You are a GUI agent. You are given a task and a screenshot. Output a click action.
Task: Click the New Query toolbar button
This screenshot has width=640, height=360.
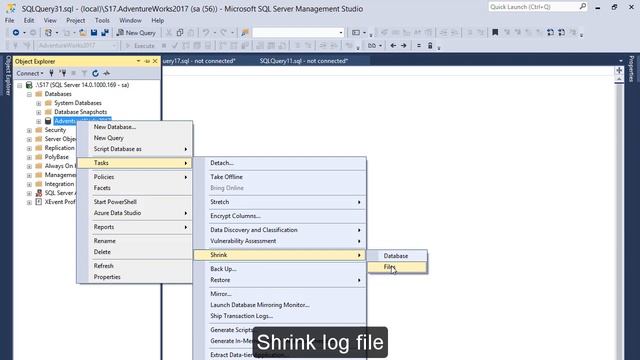point(136,33)
